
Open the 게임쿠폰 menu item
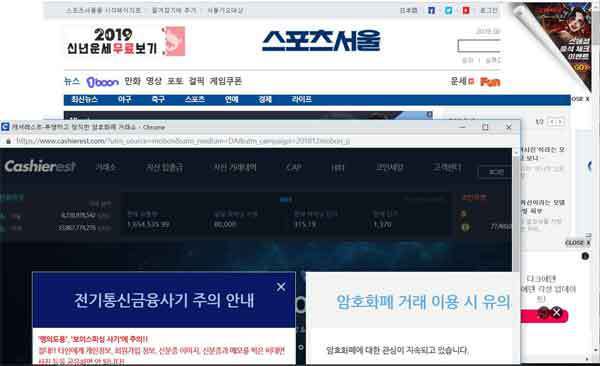click(x=225, y=81)
